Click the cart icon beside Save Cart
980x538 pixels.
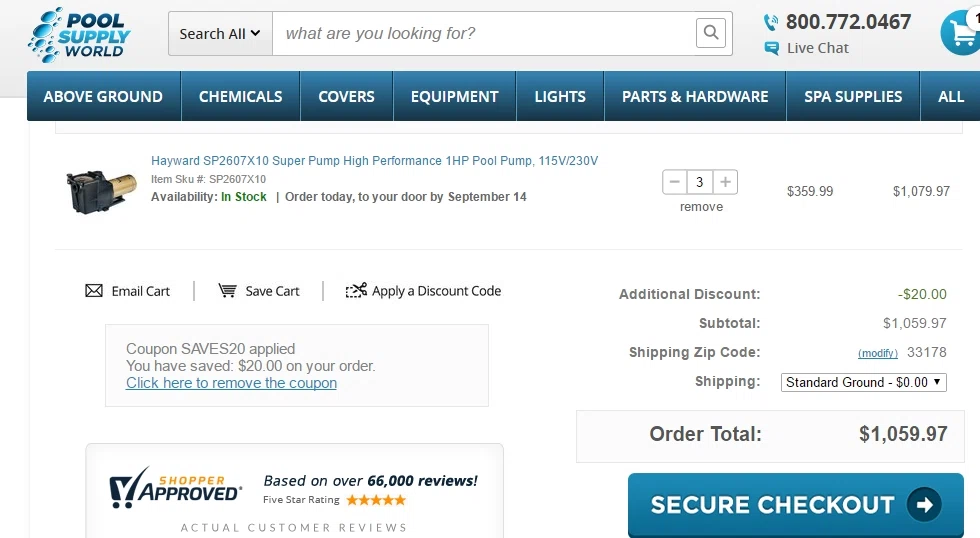click(227, 291)
